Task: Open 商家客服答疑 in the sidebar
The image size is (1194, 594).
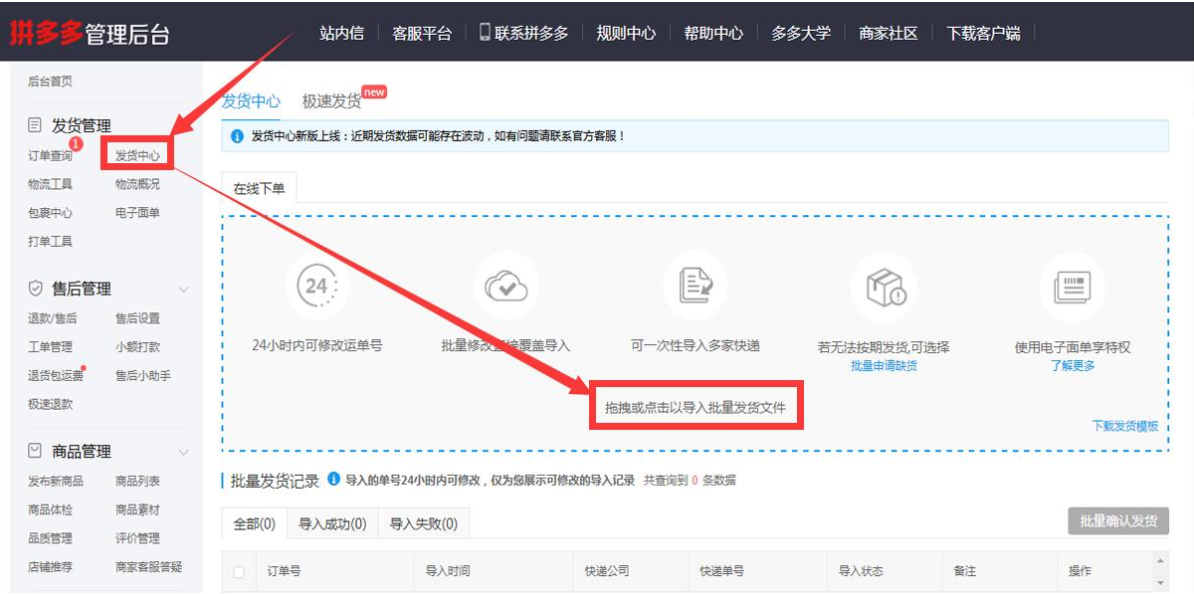Action: (148, 567)
